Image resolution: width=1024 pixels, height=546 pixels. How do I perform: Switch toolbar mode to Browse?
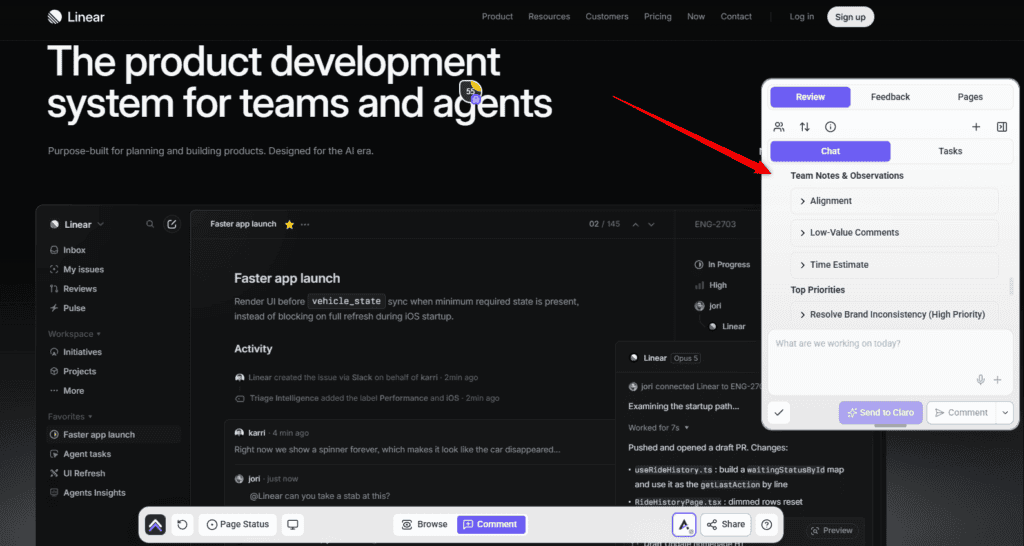click(x=425, y=524)
